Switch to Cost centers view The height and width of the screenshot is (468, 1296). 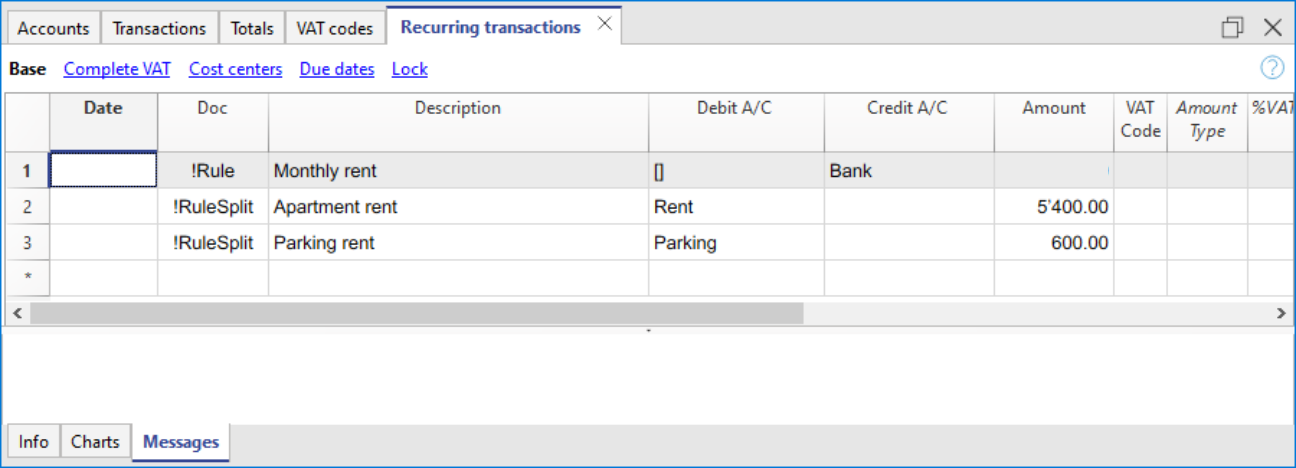(x=235, y=69)
